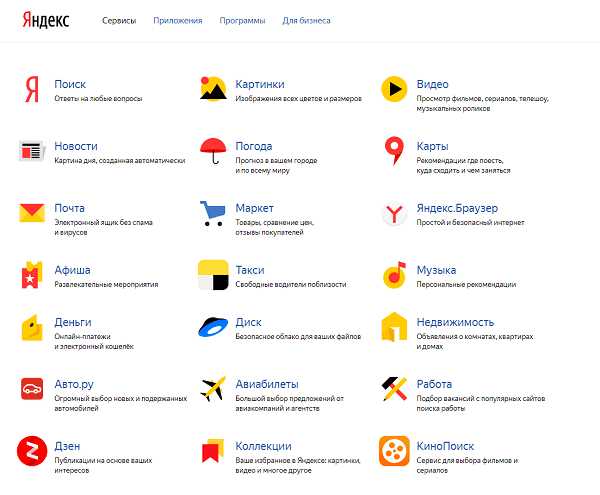Select the blue Маркет shopping cart icon
This screenshot has height=495, width=600.
click(x=212, y=213)
